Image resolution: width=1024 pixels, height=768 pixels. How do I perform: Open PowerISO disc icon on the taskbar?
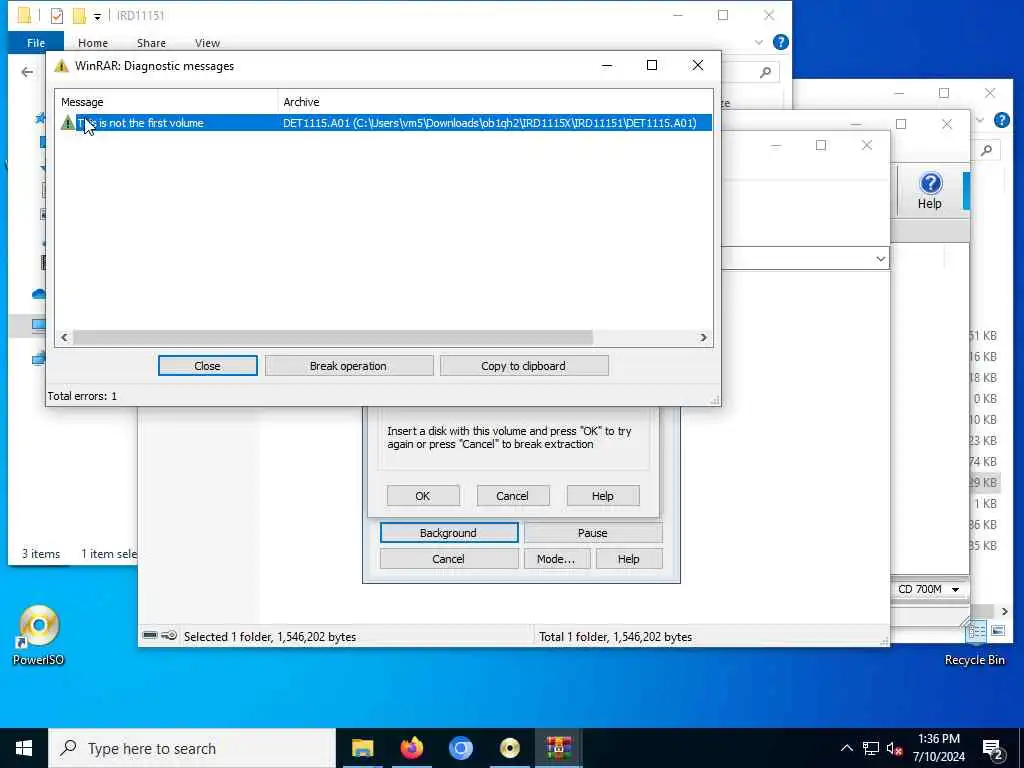(509, 748)
